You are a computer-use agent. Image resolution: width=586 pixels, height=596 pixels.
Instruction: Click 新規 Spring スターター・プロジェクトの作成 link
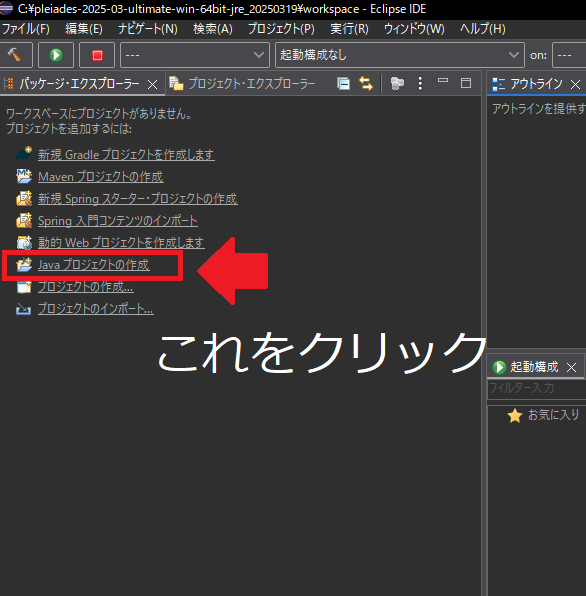click(x=138, y=199)
